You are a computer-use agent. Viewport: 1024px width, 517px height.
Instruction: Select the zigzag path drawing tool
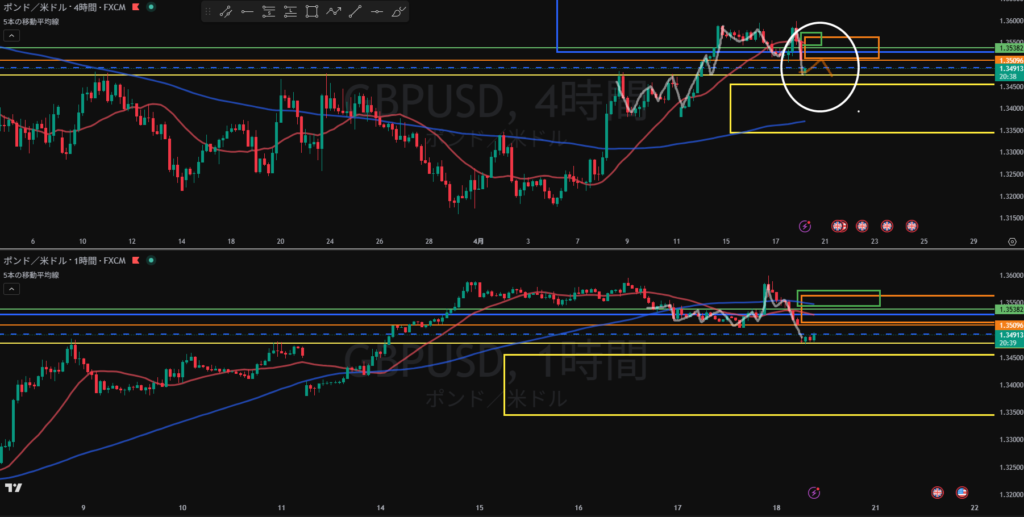334,12
